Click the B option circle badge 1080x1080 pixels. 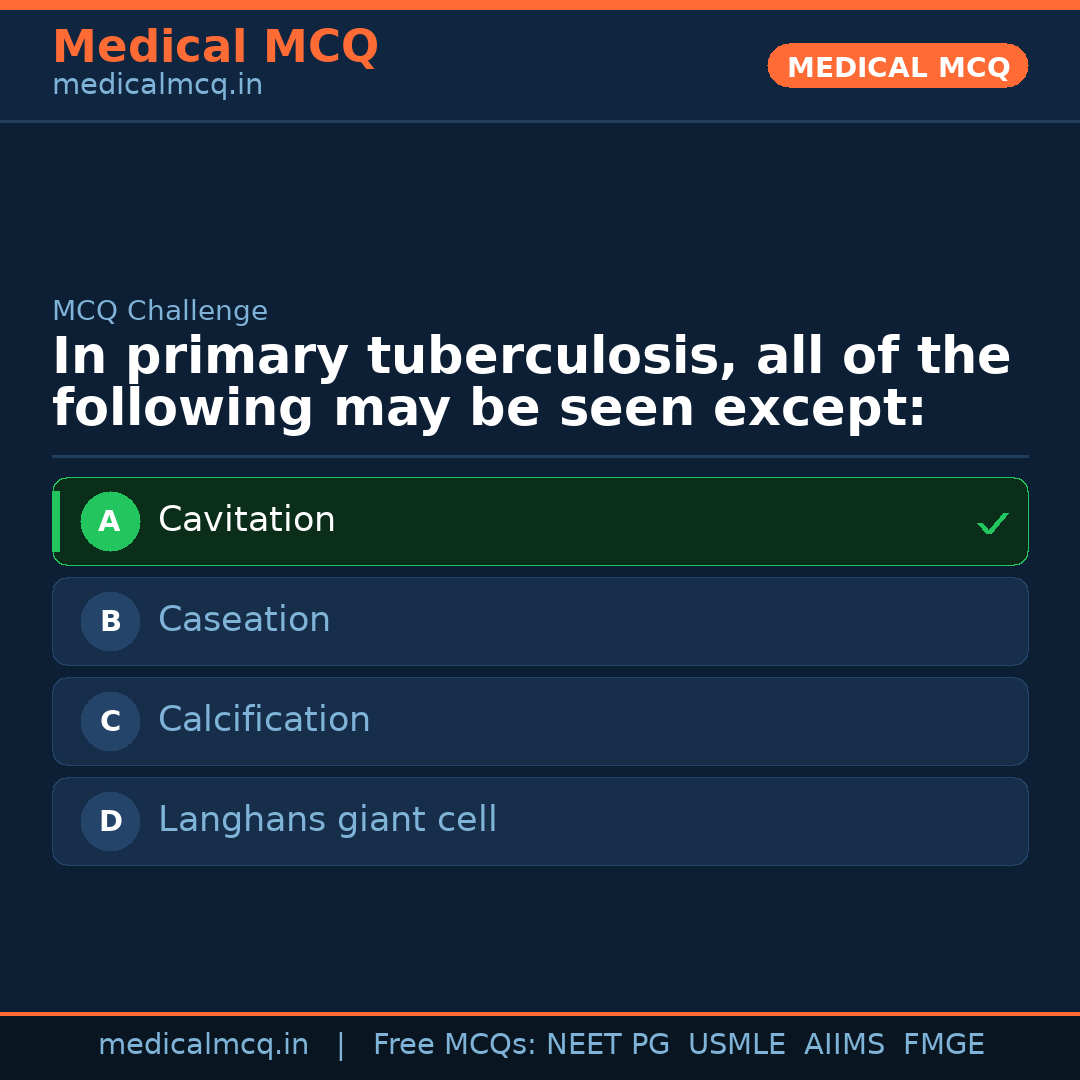(110, 621)
